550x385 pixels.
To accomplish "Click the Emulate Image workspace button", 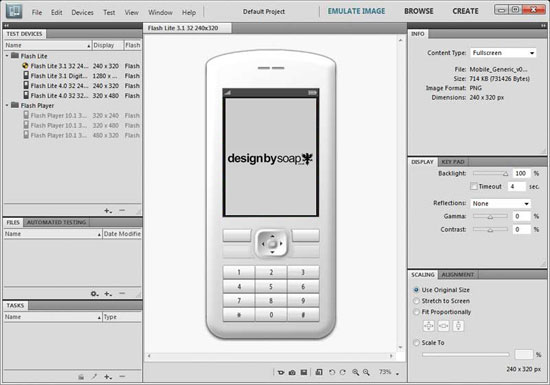I will point(356,11).
